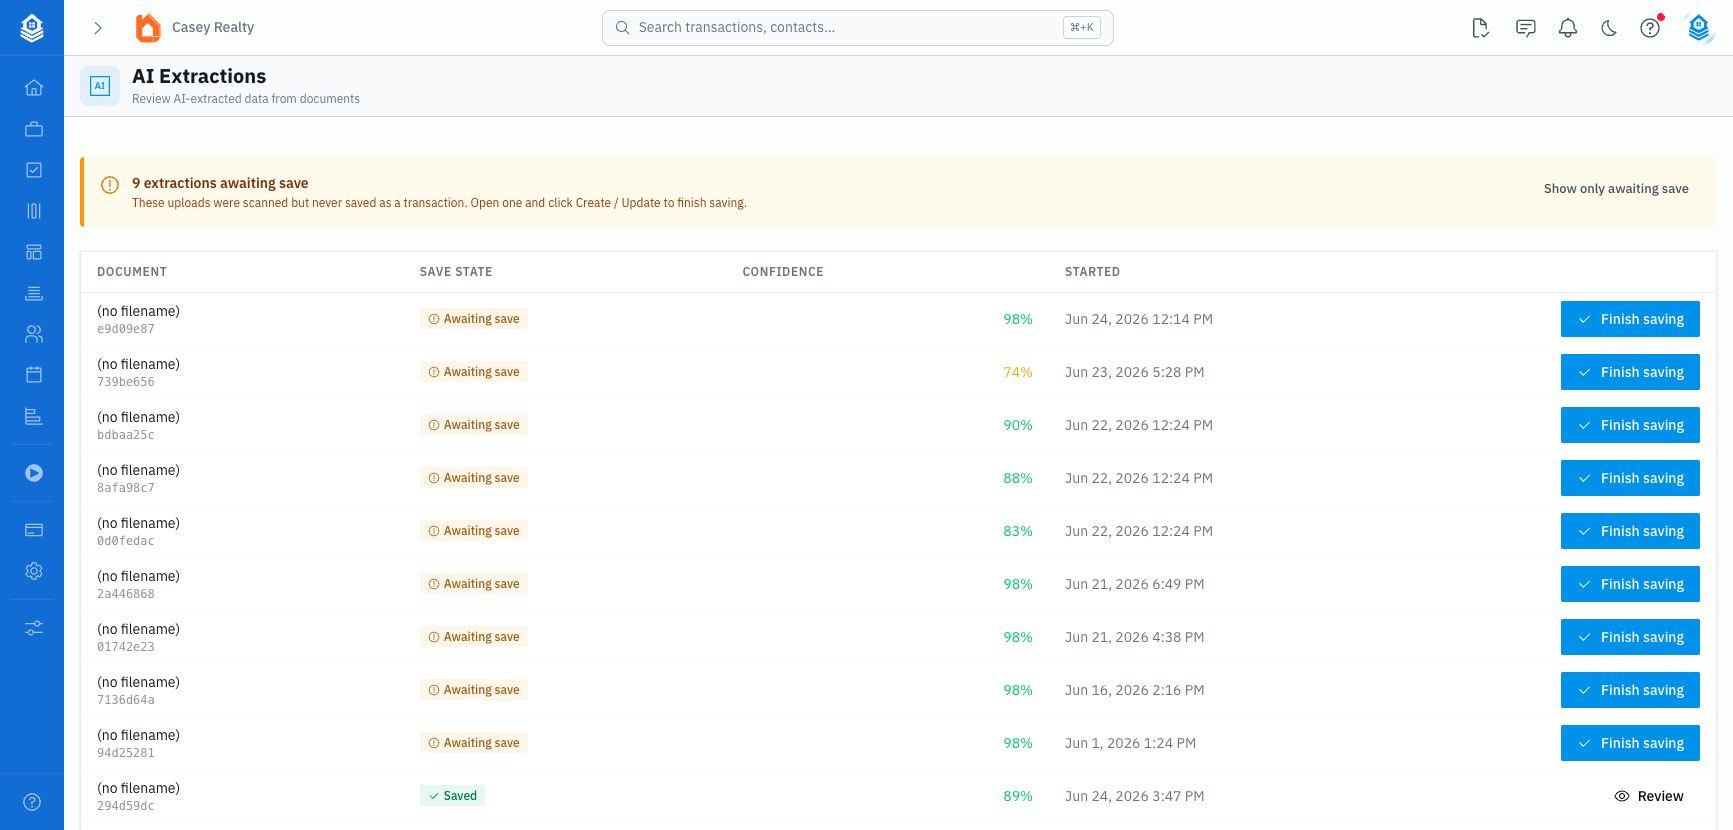1733x830 pixels.
Task: Open the help question mark in header
Action: [x=1650, y=28]
